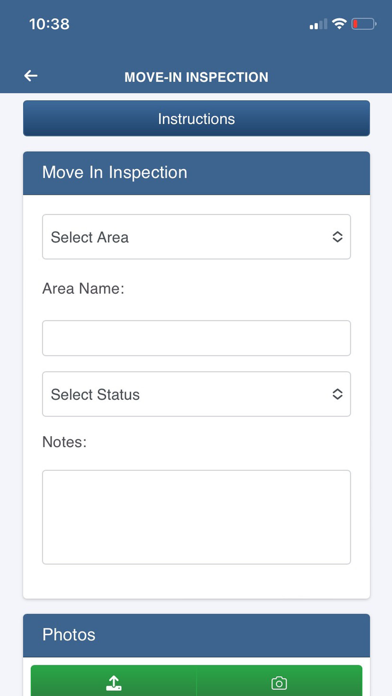
Task: Tap the Move In Inspection section header
Action: point(196,173)
